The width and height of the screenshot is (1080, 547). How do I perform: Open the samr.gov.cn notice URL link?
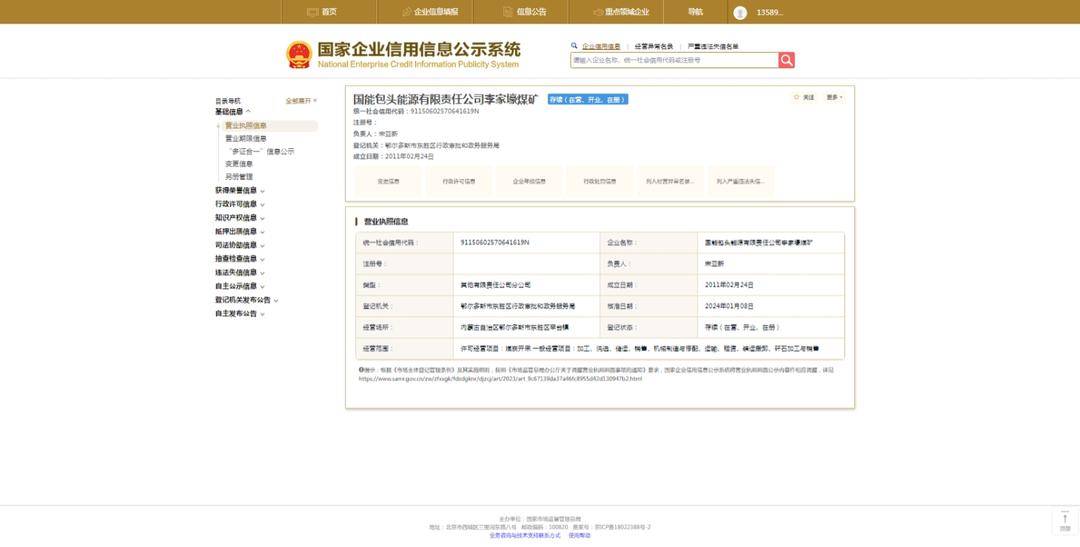click(x=500, y=379)
